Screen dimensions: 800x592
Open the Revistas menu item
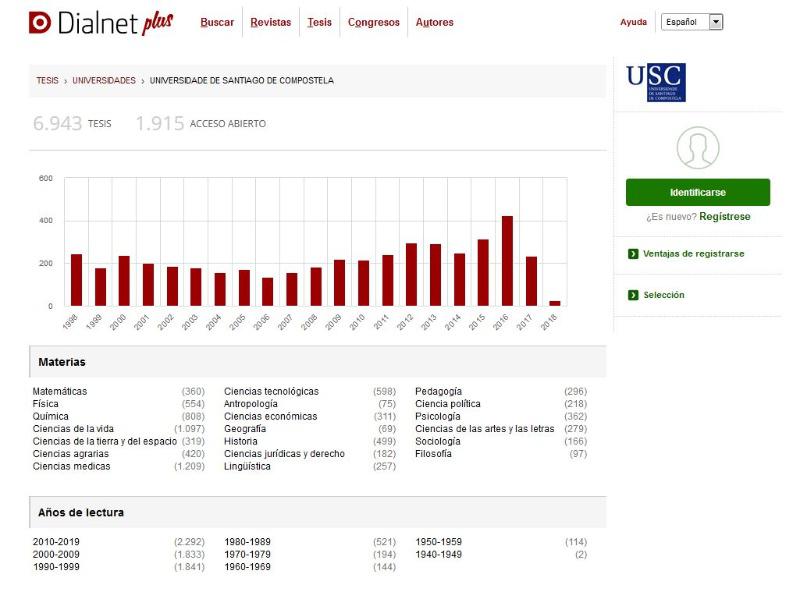pyautogui.click(x=271, y=22)
